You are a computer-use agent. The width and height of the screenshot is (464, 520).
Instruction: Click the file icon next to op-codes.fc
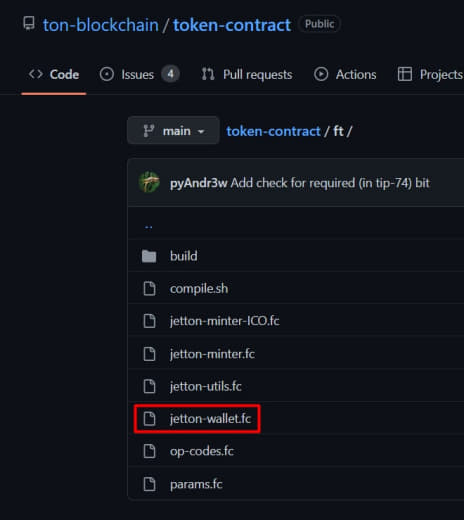click(x=149, y=451)
